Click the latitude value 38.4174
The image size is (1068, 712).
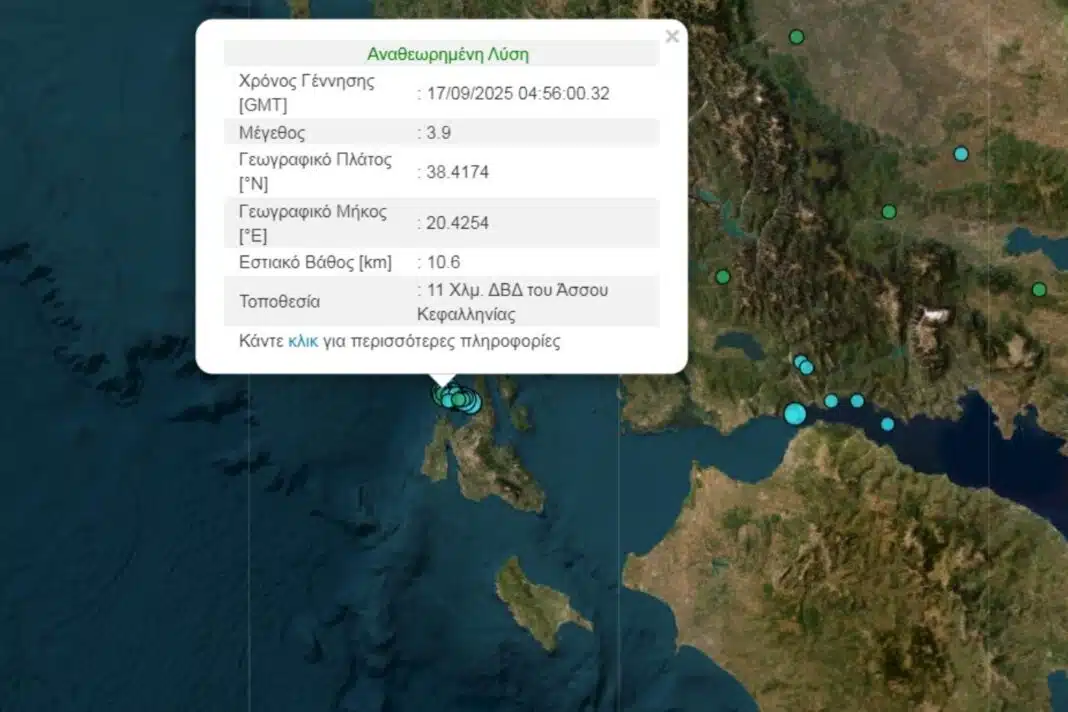click(457, 172)
